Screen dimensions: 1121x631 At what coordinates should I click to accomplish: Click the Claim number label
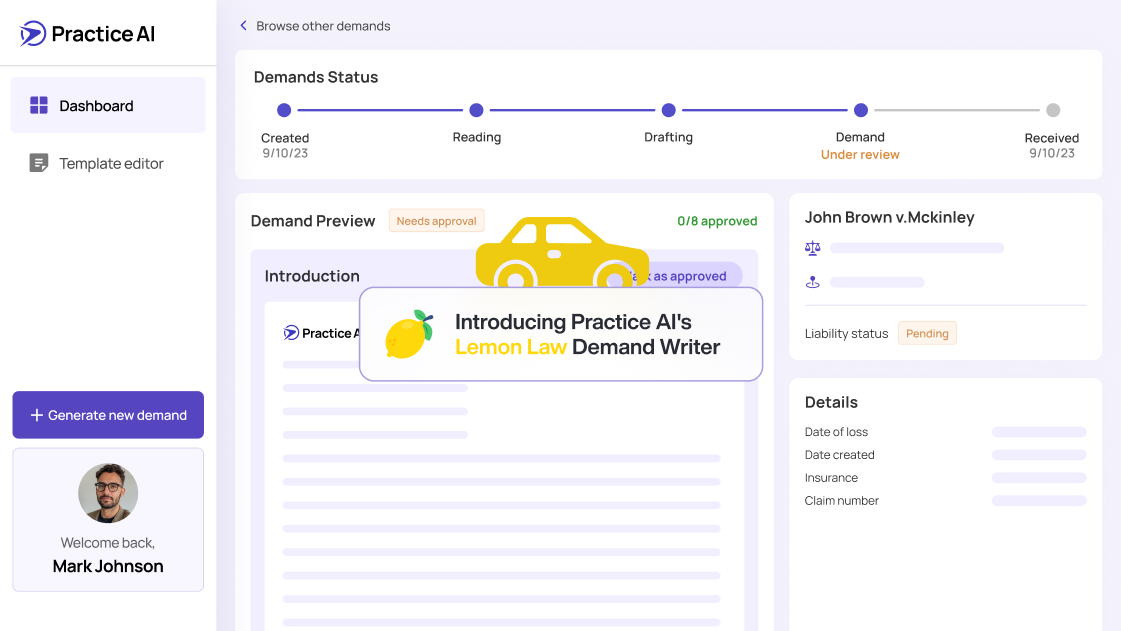tap(841, 500)
